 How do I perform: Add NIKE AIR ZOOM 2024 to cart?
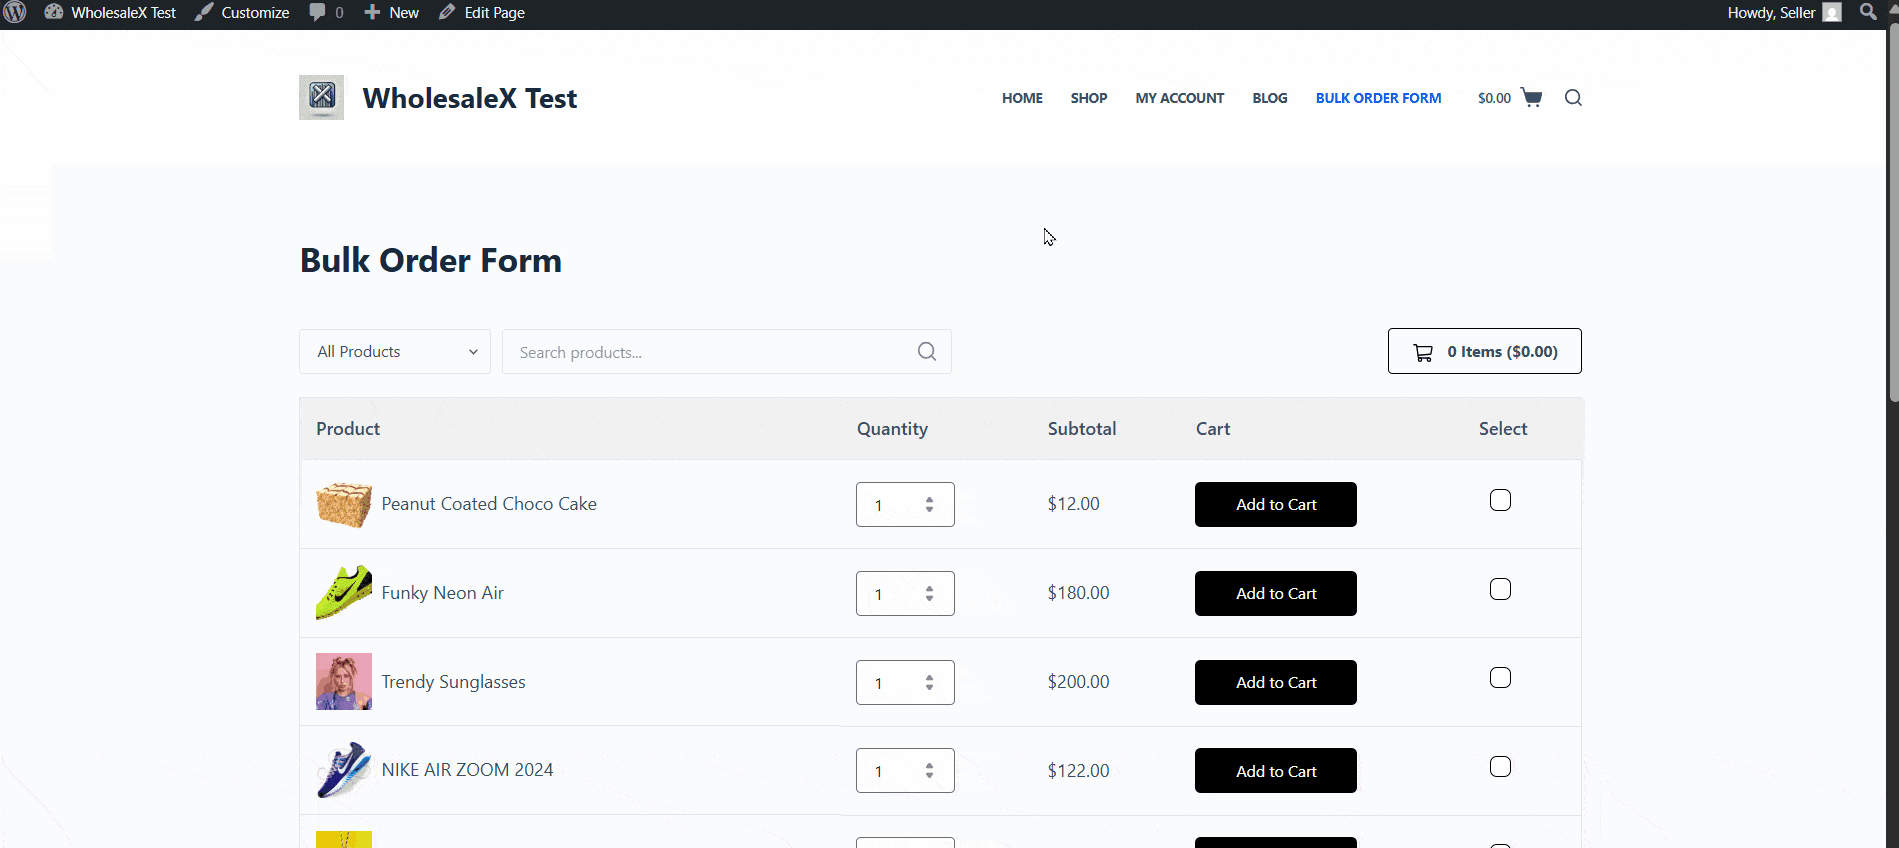[x=1275, y=771]
